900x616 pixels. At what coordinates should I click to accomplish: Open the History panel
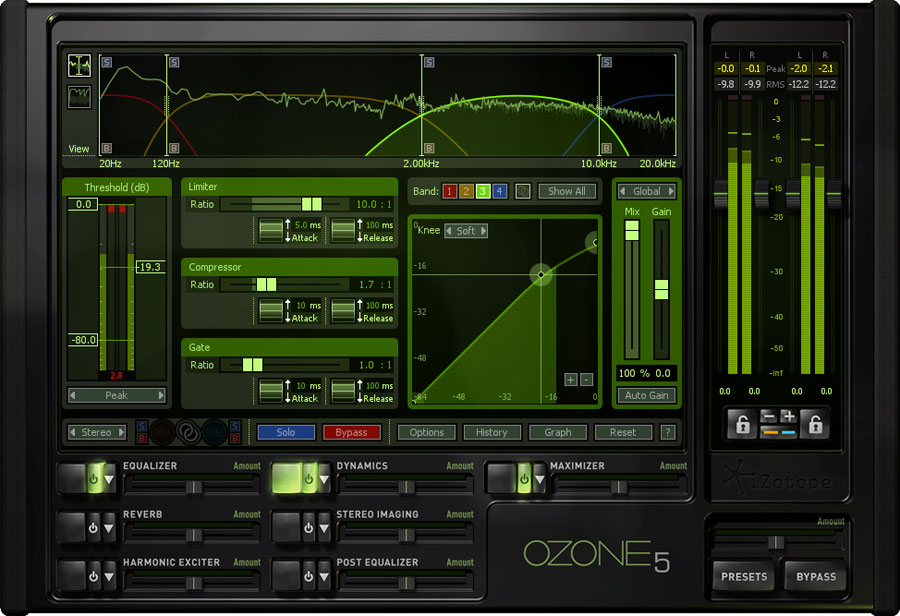pyautogui.click(x=492, y=432)
